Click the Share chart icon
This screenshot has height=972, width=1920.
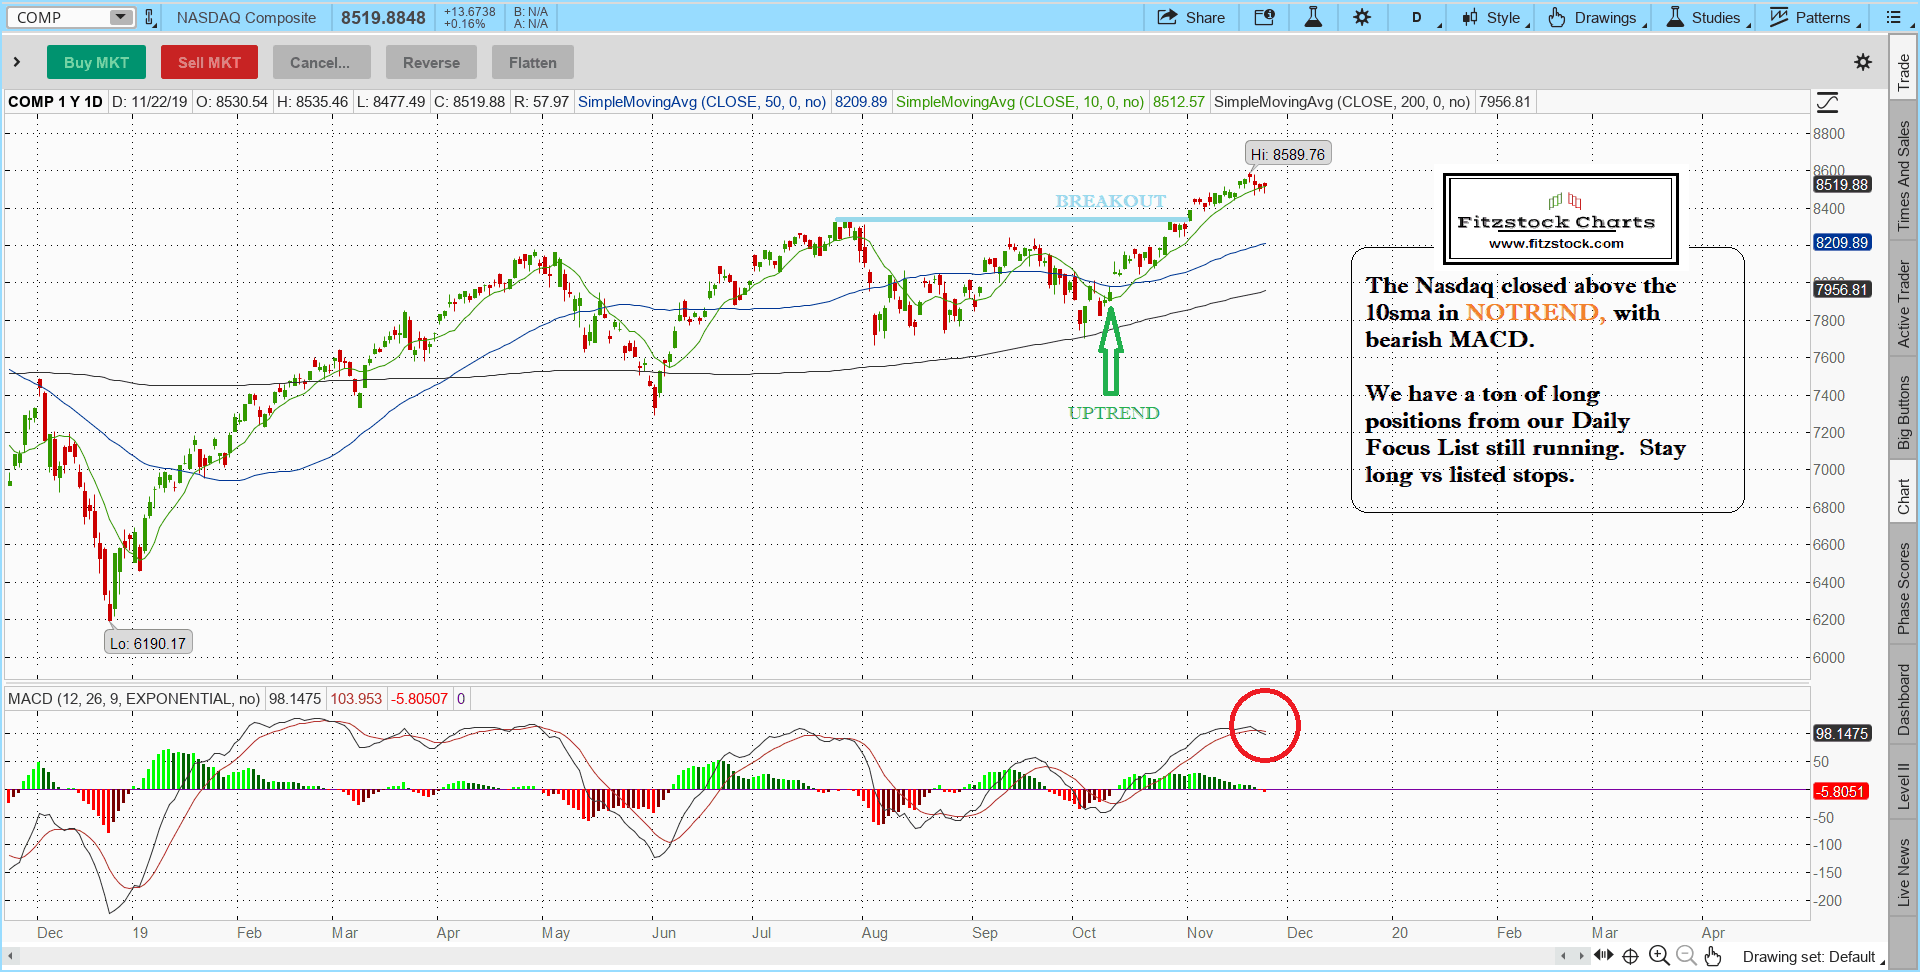[x=1190, y=17]
